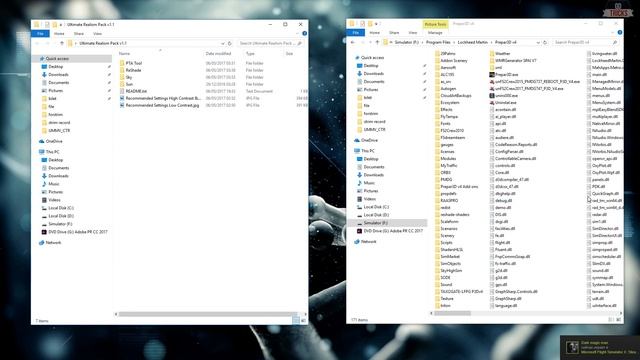Image resolution: width=640 pixels, height=360 pixels.
Task: Open the ShadersHLSL folder in right window
Action: point(451,249)
